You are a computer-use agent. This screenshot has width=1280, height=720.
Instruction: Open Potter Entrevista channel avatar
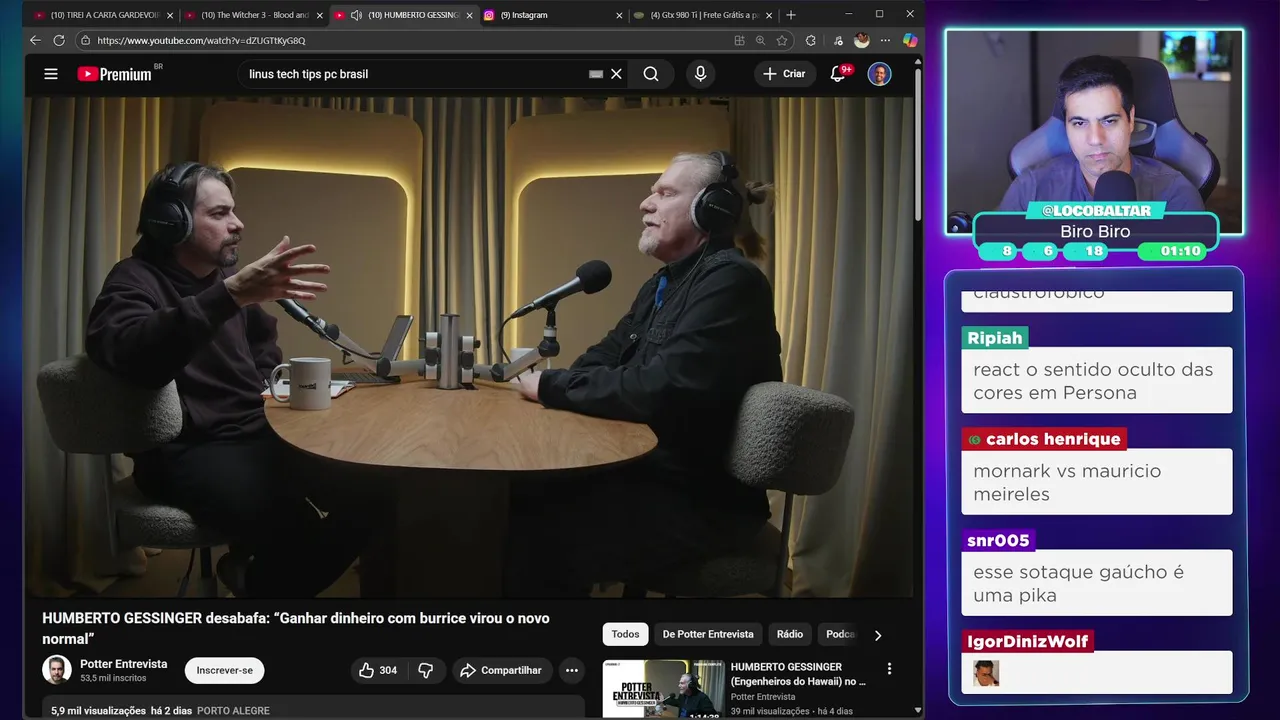[x=57, y=670]
